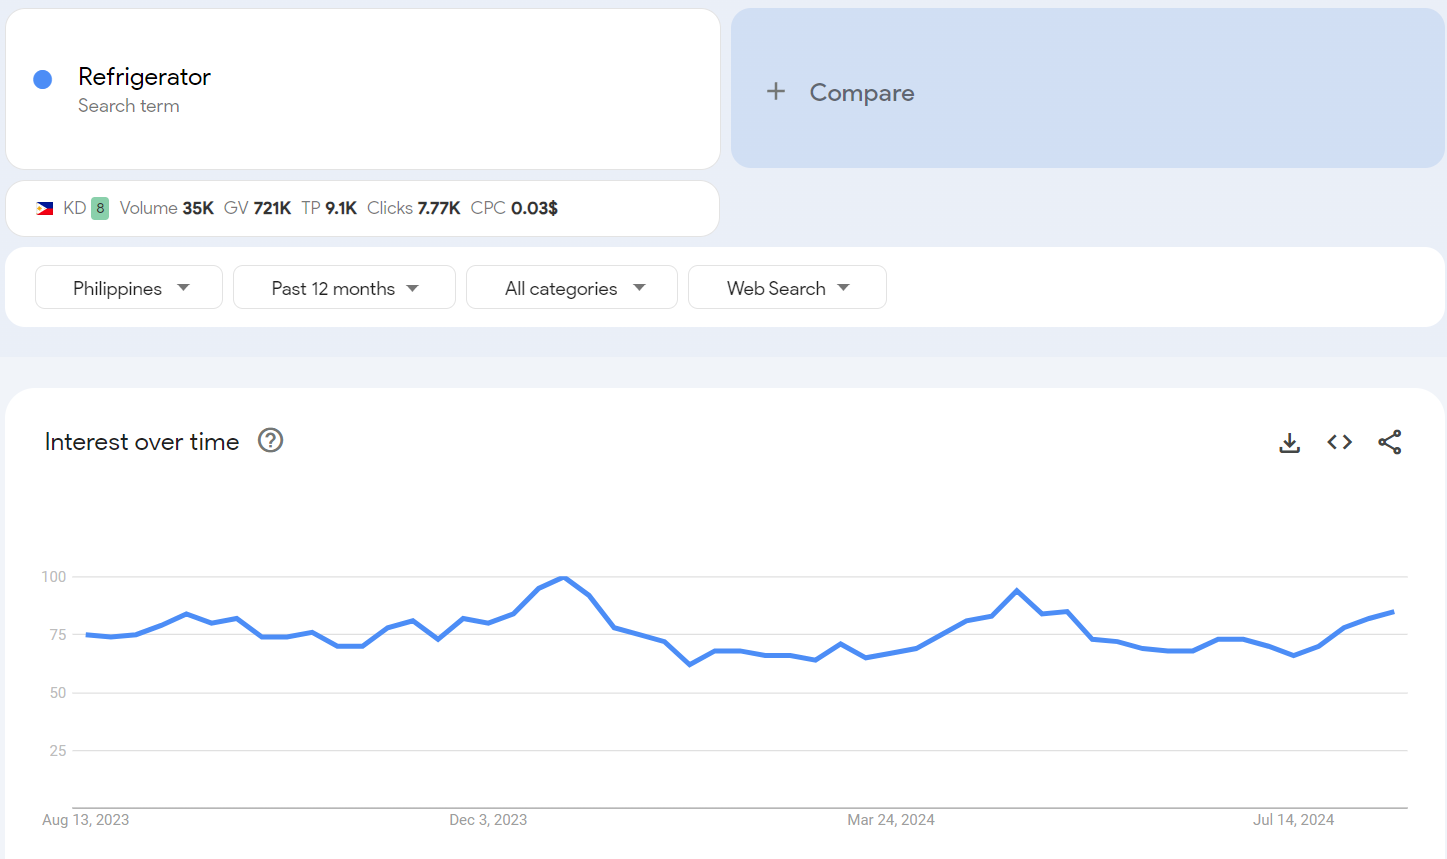The width and height of the screenshot is (1447, 859).
Task: Expand the Past 12 months time range
Action: coord(344,288)
